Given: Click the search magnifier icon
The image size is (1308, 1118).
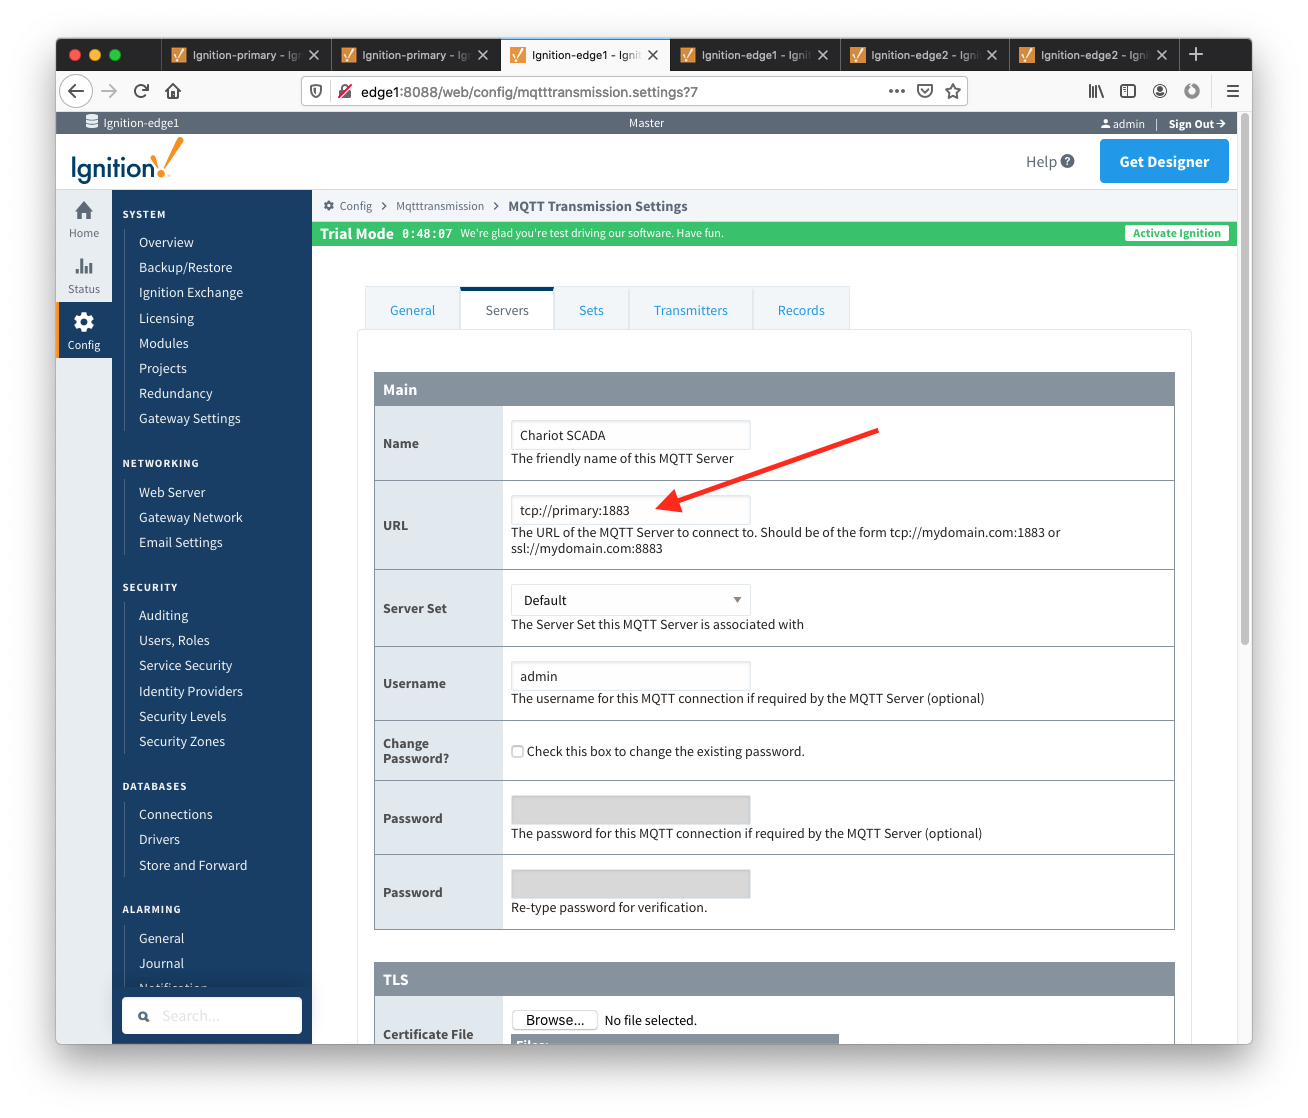Looking at the screenshot, I should [144, 1016].
